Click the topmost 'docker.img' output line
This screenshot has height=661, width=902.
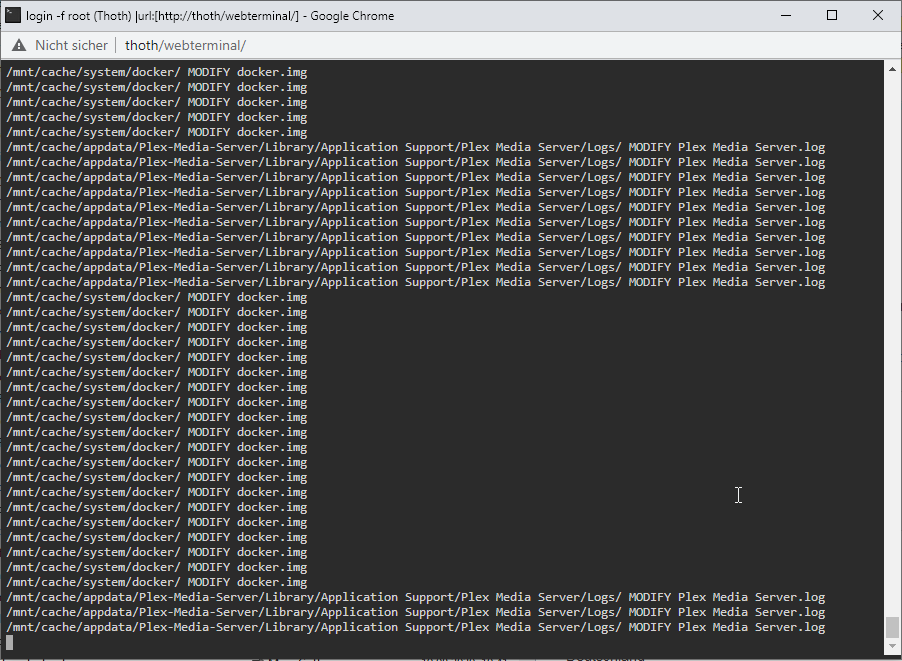(x=157, y=72)
